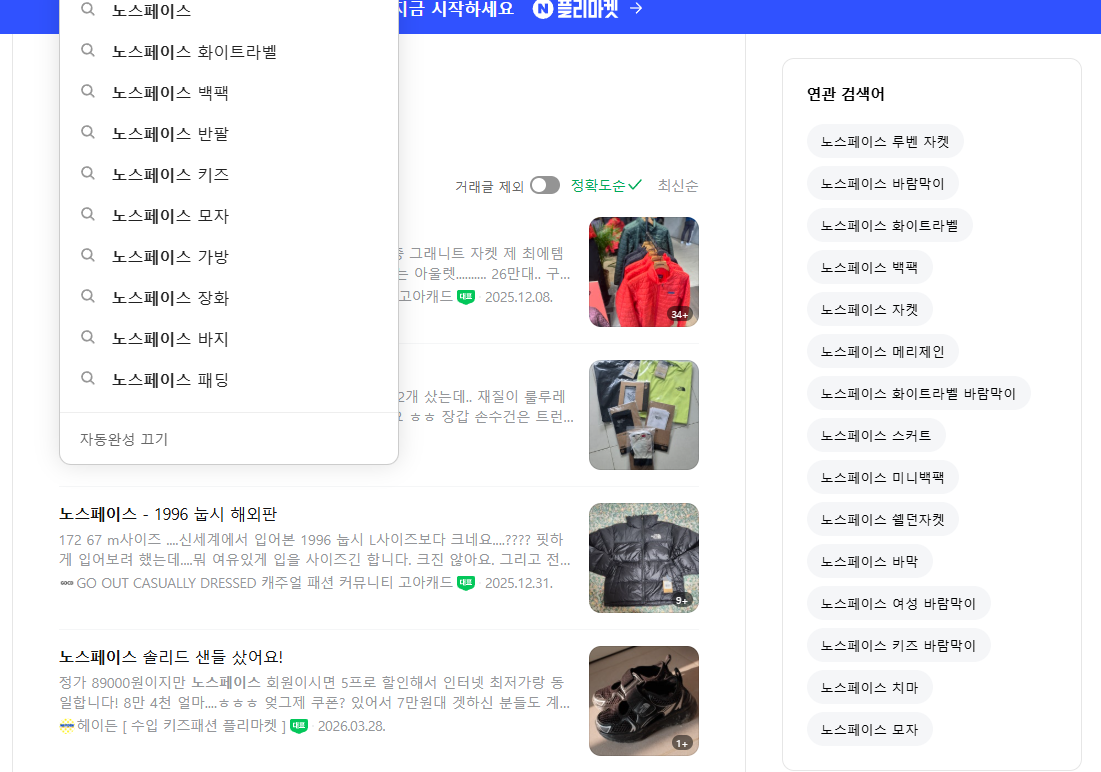Select the 노스페이스 키즈 autocomplete suggestion
This screenshot has width=1101, height=772.
click(229, 174)
